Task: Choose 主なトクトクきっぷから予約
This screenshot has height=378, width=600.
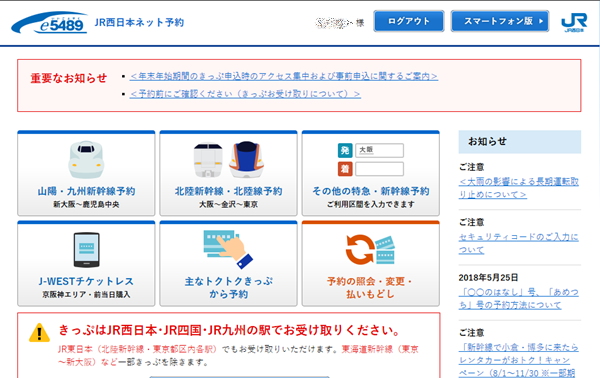Action: [x=228, y=263]
